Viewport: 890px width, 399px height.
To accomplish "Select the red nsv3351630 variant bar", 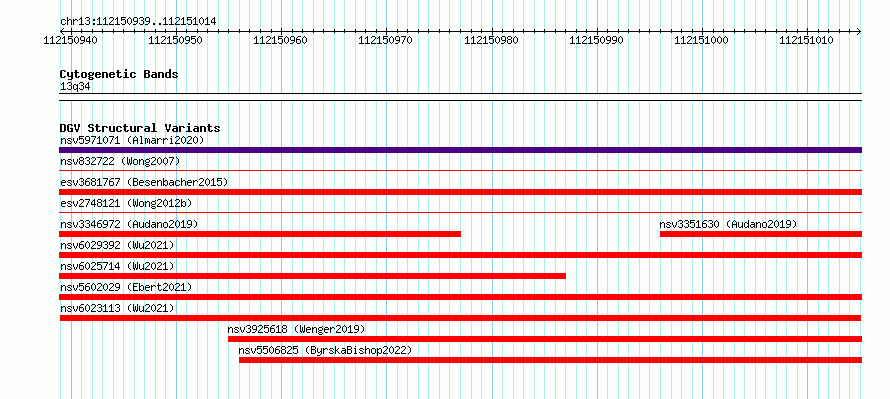I will tap(761, 234).
